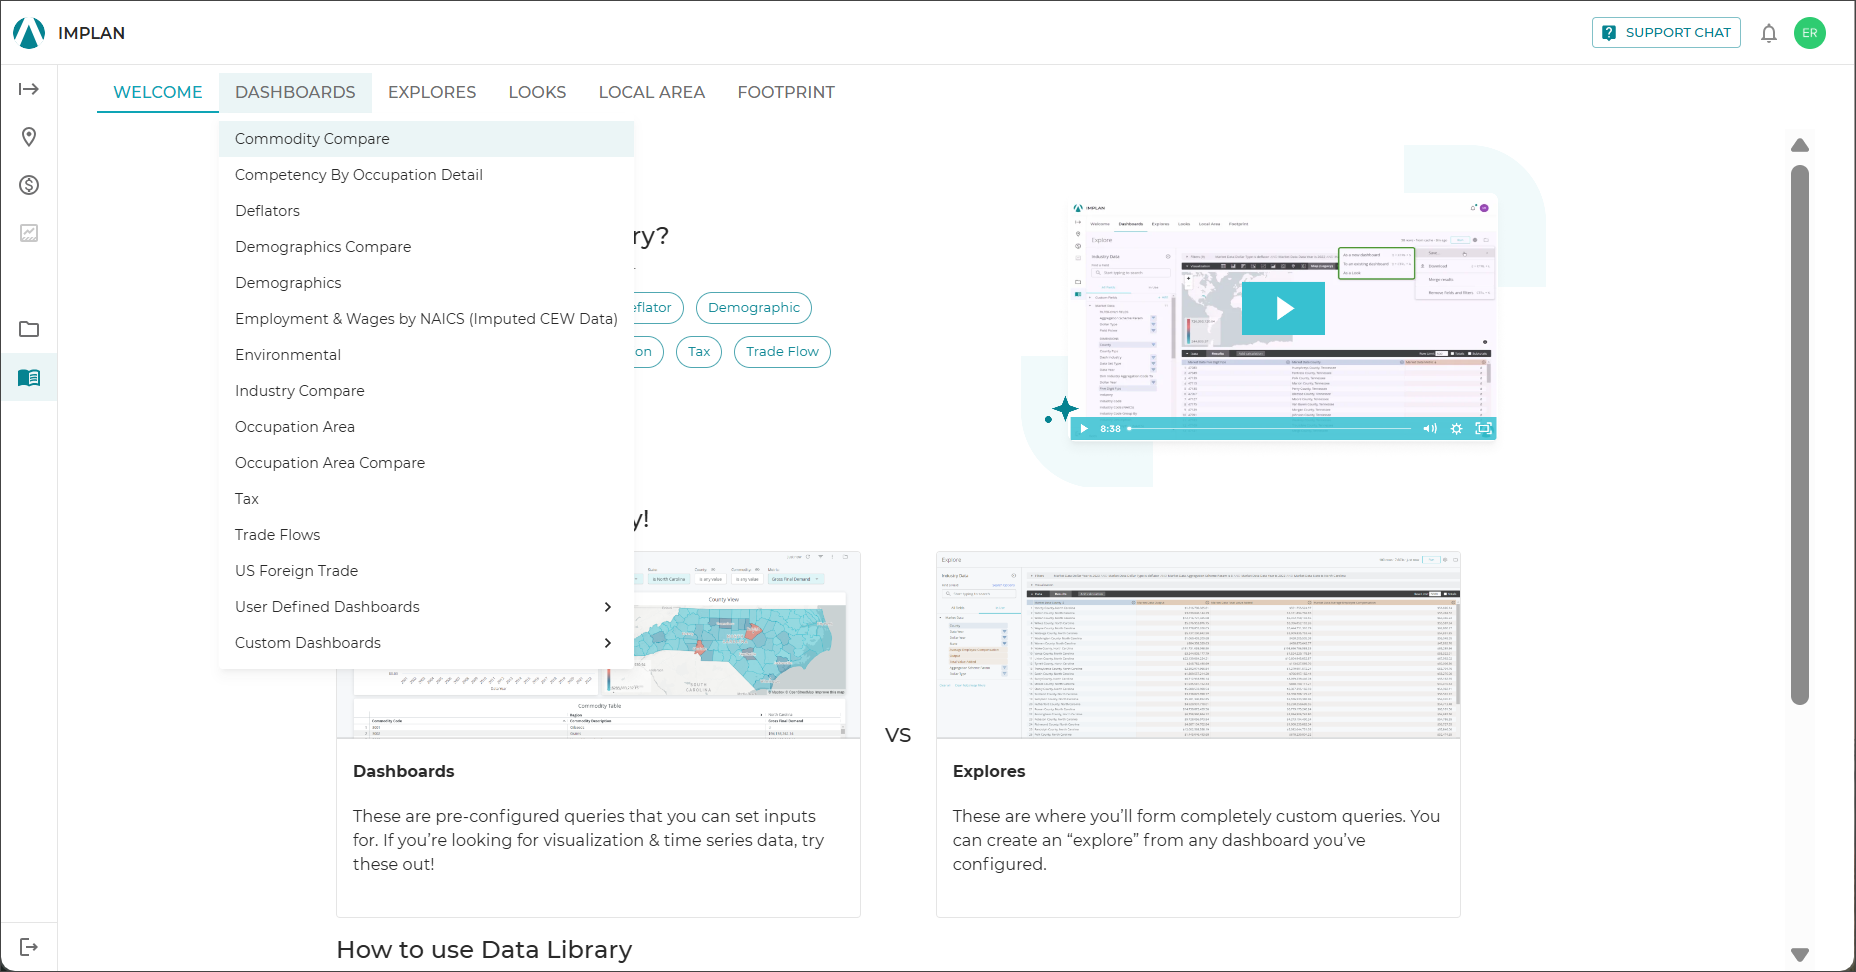
Task: Select the Demographics menu entry
Action: click(x=426, y=283)
